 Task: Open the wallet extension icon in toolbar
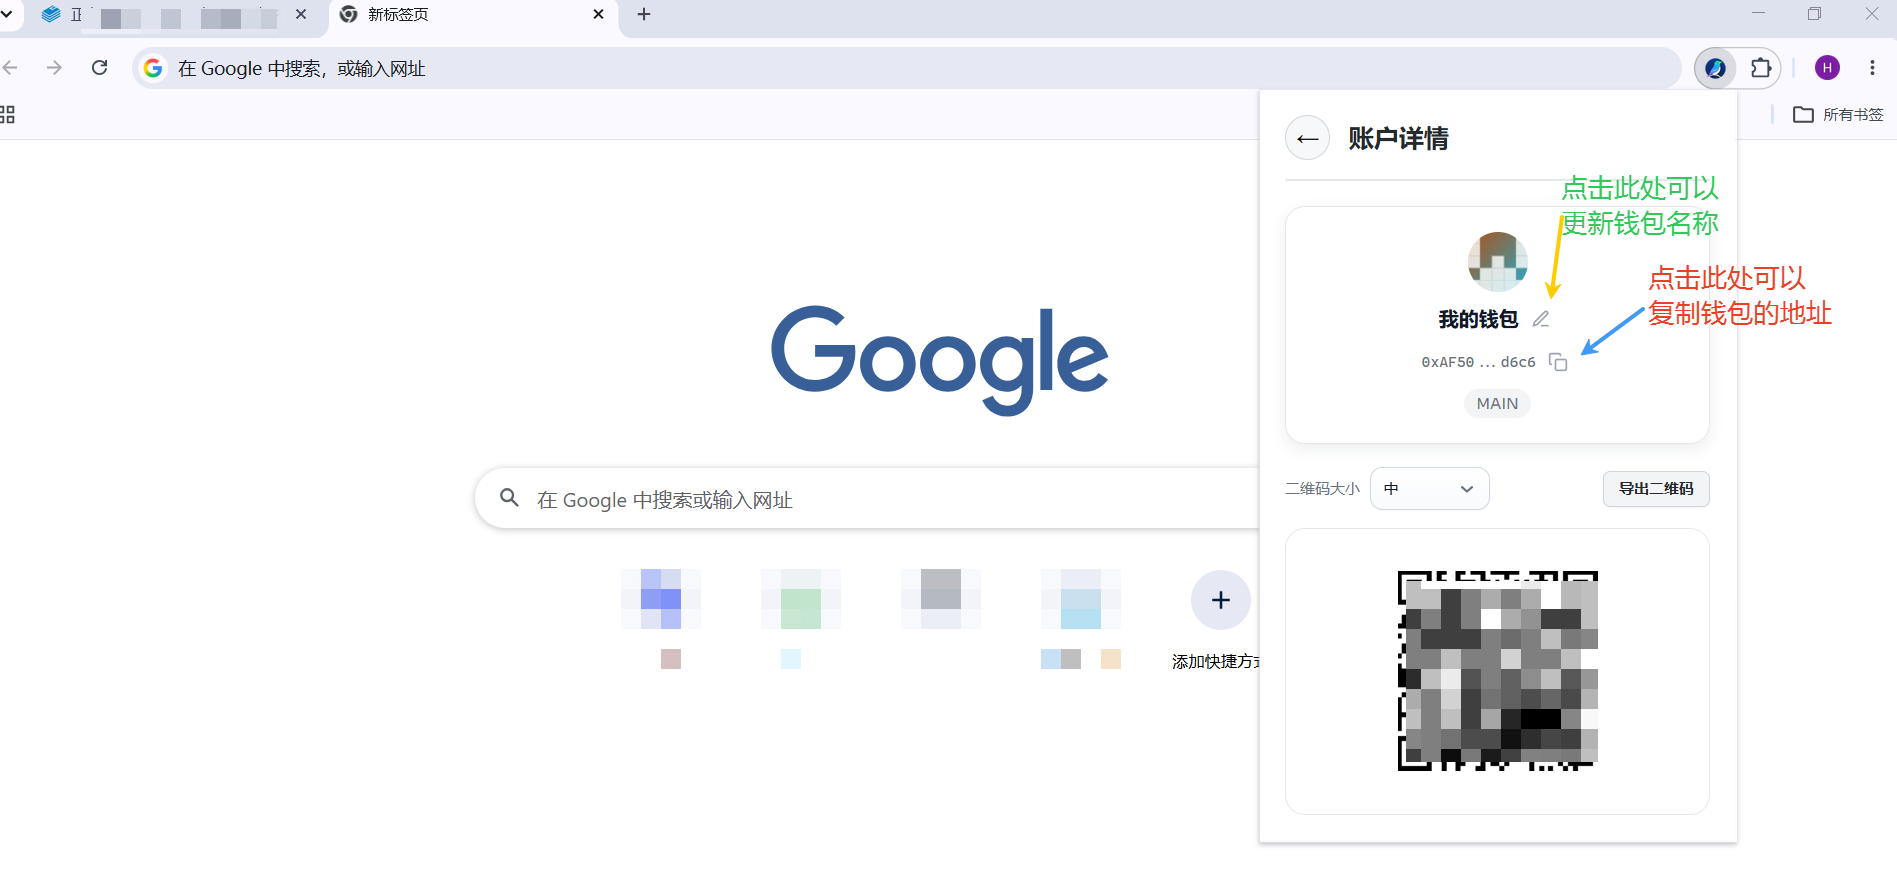(x=1715, y=68)
